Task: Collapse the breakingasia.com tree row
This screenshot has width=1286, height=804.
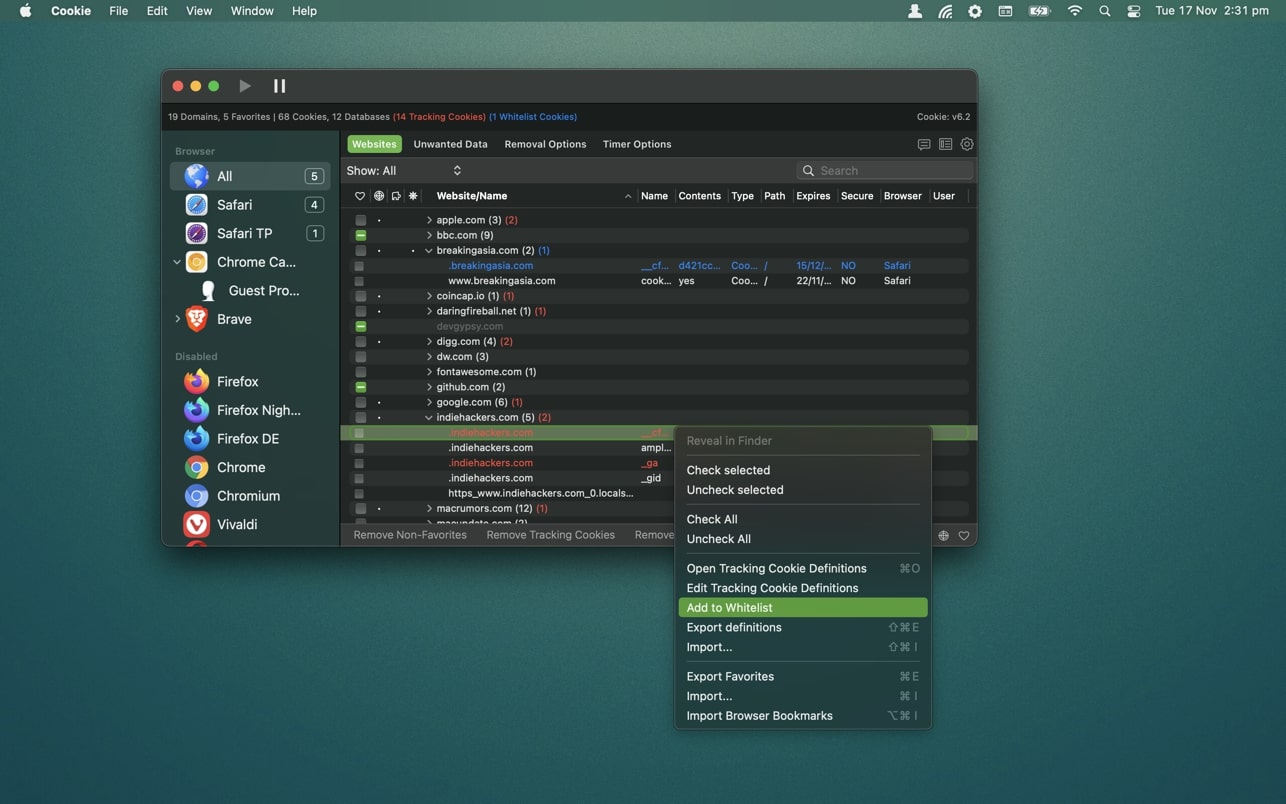Action: pyautogui.click(x=429, y=251)
